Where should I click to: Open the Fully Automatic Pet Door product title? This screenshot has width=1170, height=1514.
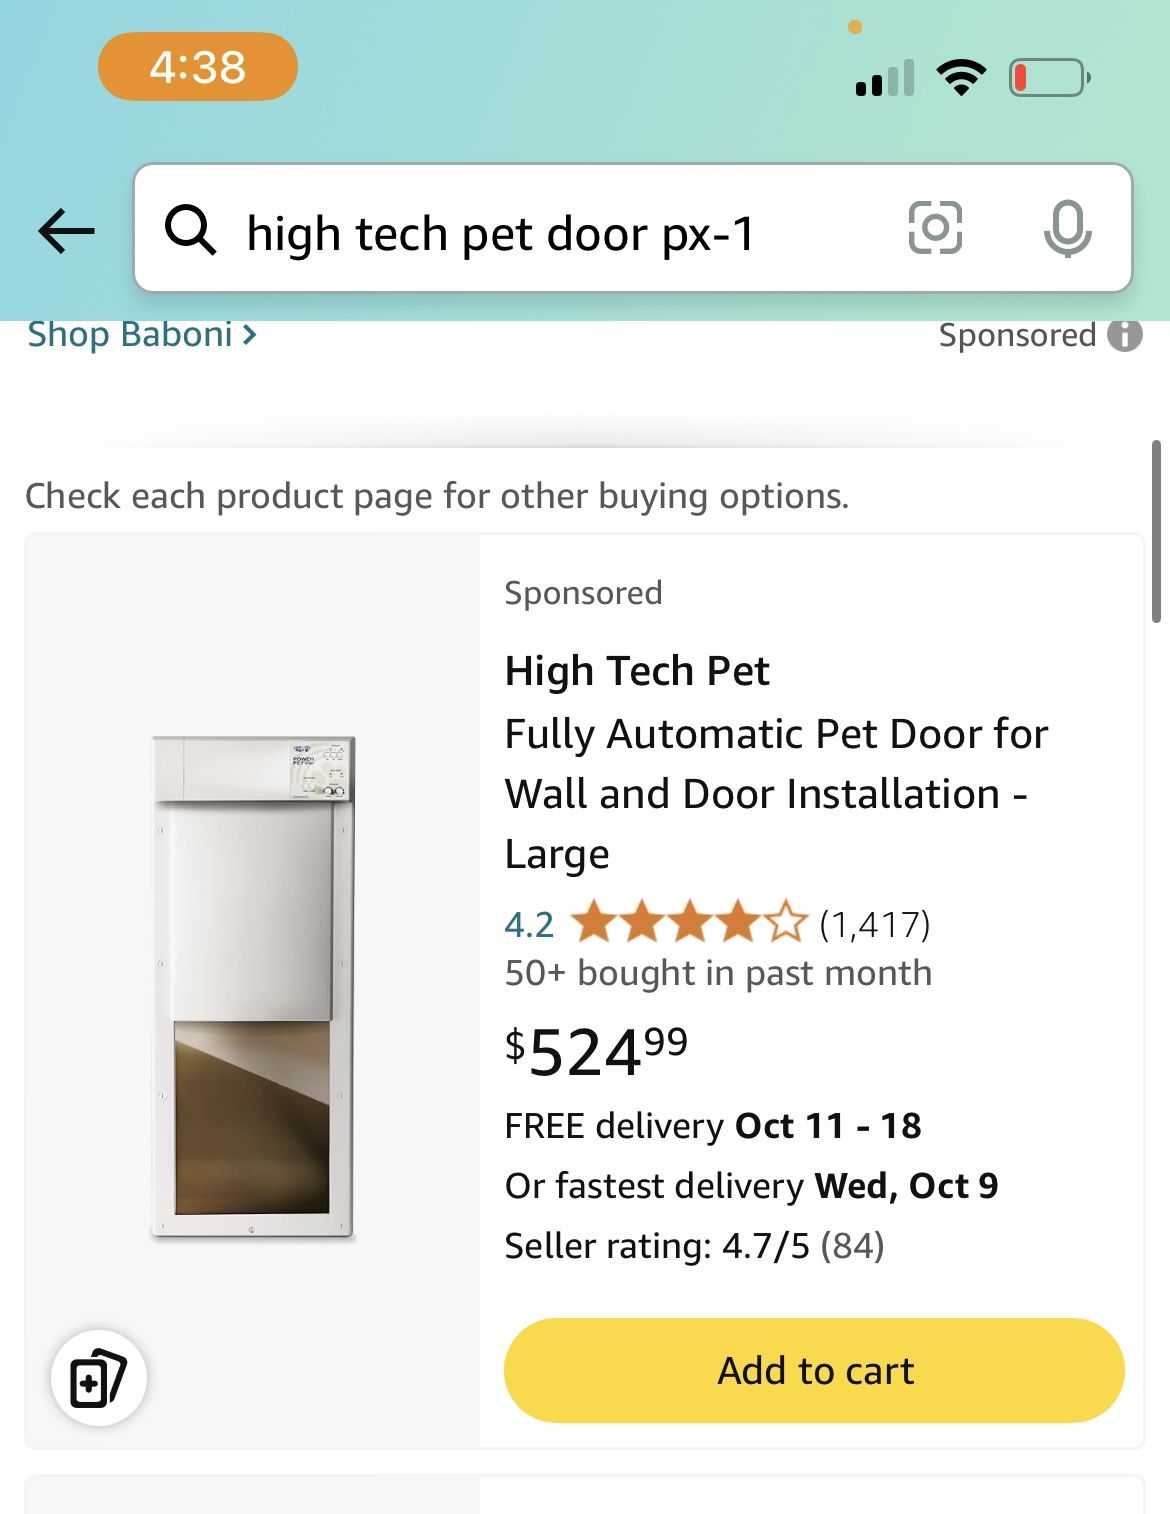pos(777,793)
